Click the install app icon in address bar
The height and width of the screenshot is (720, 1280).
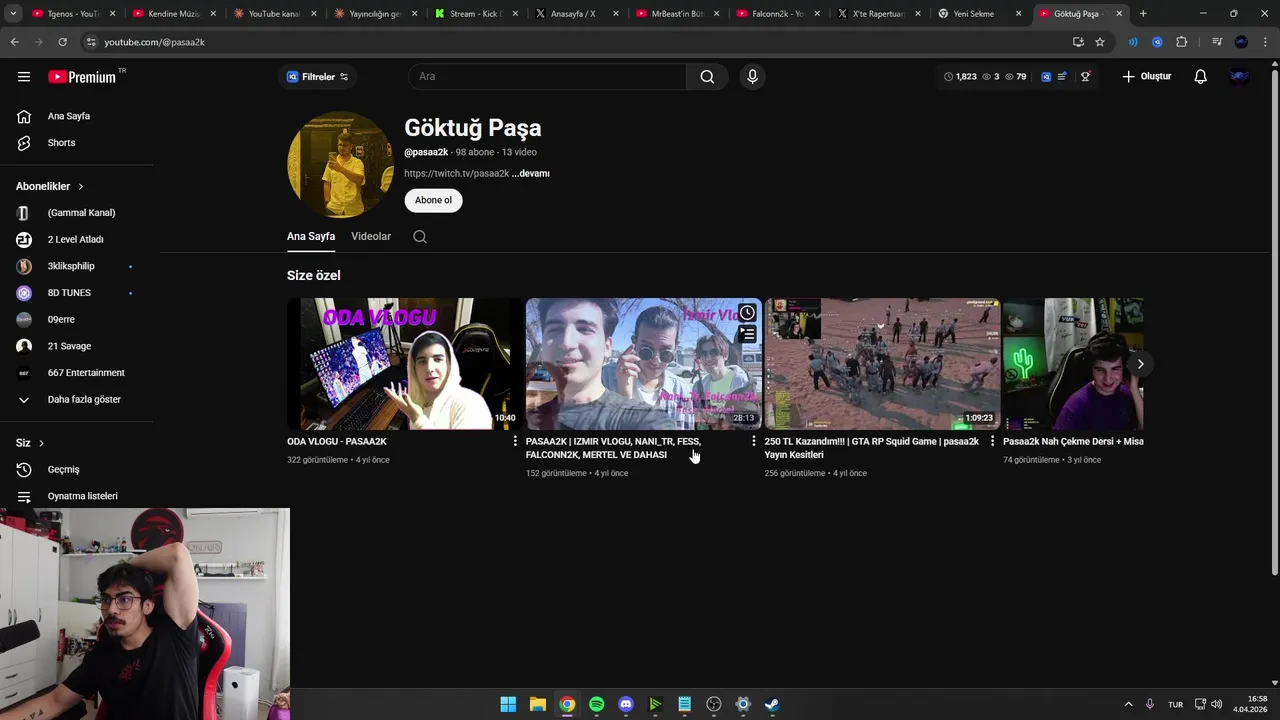[x=1078, y=42]
